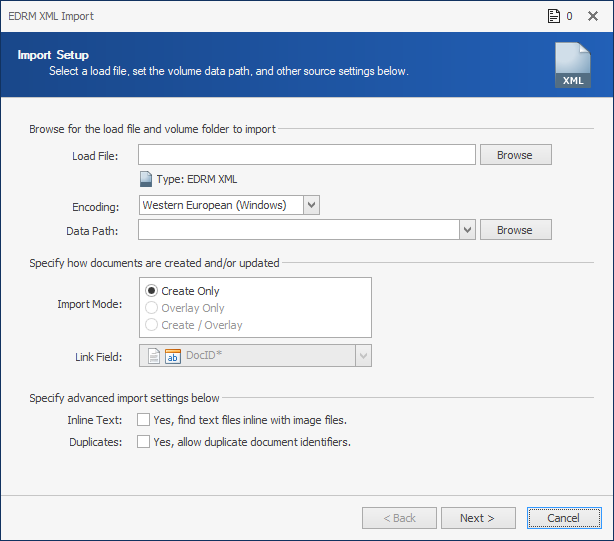The image size is (614, 541).
Task: Click the 'Type: EDRM XML' text
Action: [197, 179]
